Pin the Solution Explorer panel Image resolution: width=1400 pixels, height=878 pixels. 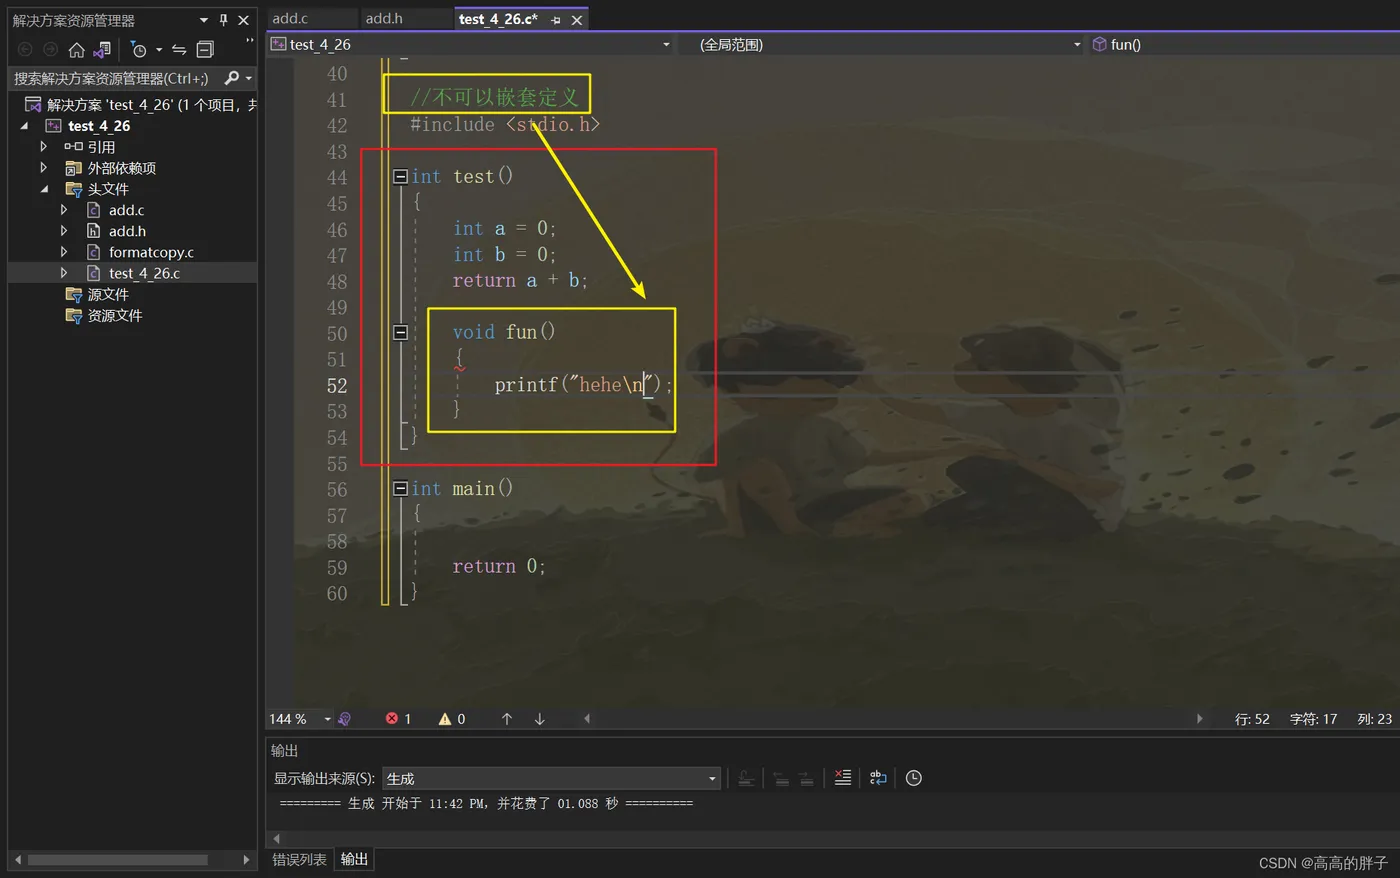click(x=223, y=20)
